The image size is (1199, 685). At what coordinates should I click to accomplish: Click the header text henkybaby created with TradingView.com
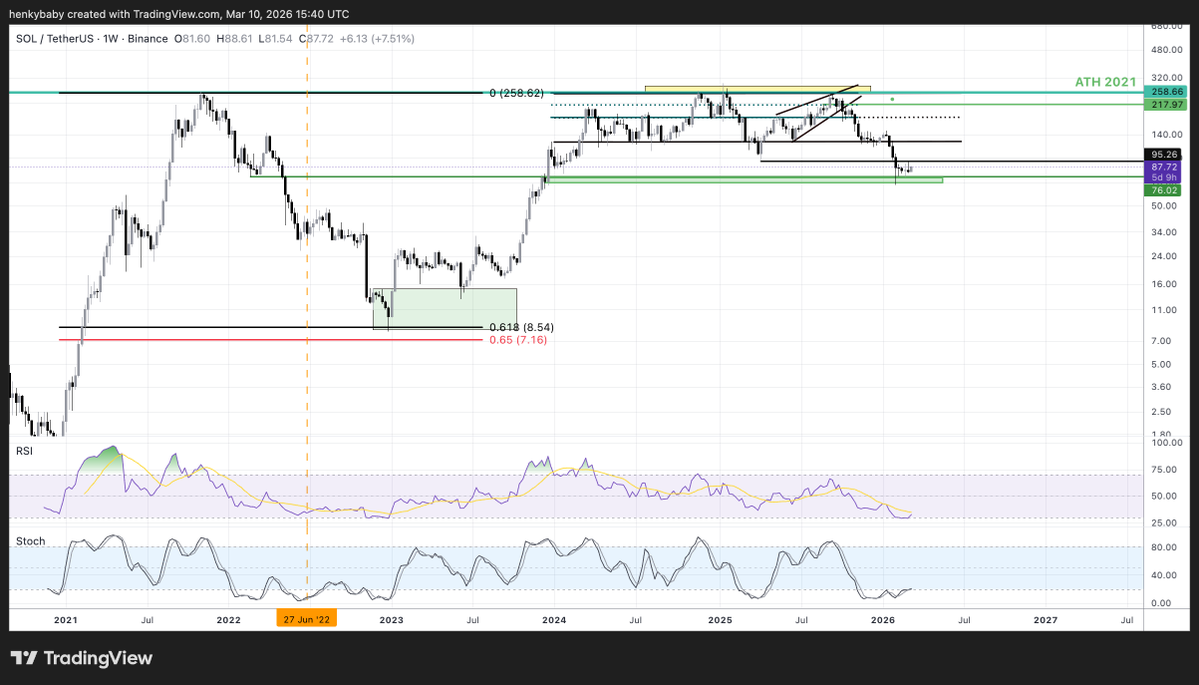pyautogui.click(x=115, y=15)
